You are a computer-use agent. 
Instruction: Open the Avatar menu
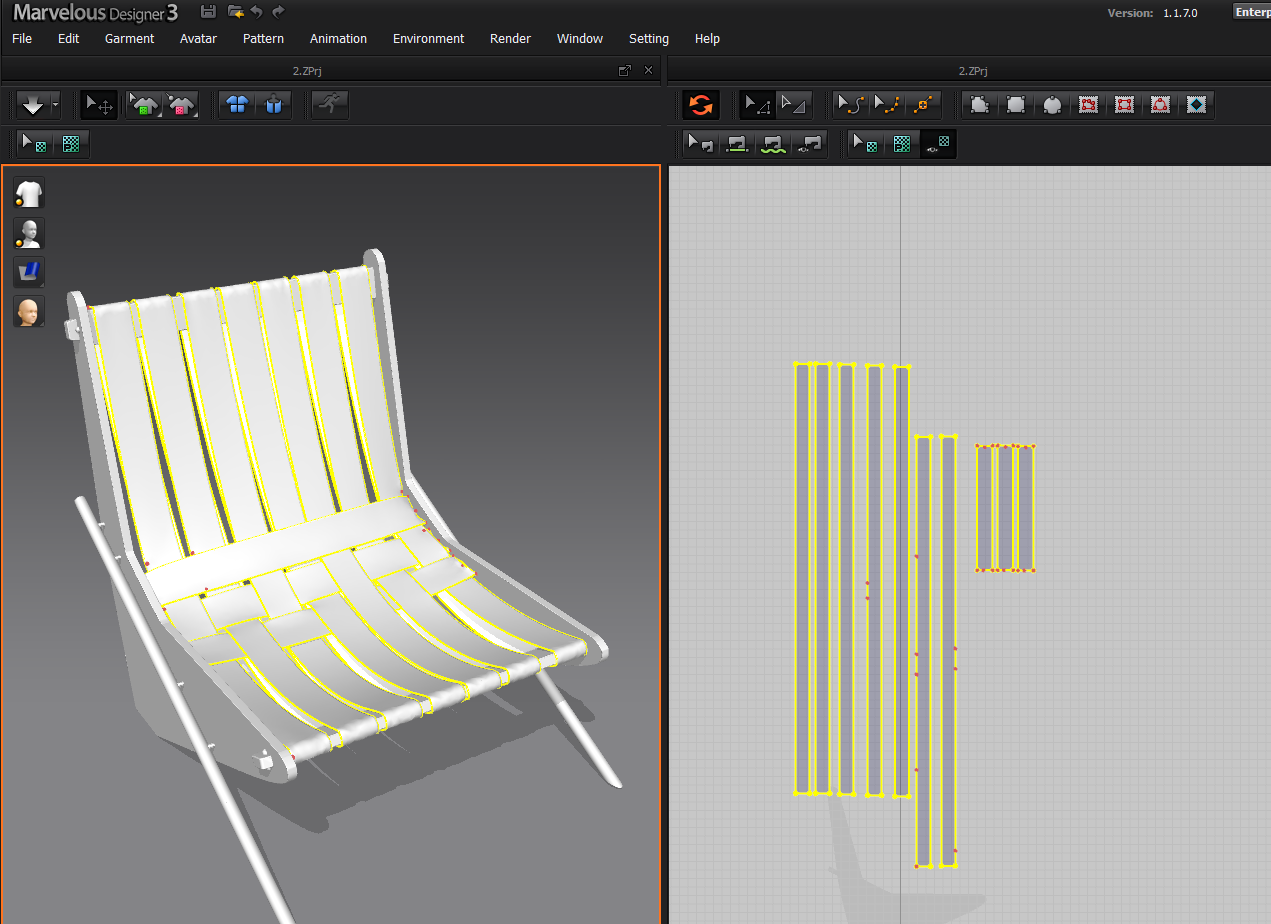pos(198,38)
